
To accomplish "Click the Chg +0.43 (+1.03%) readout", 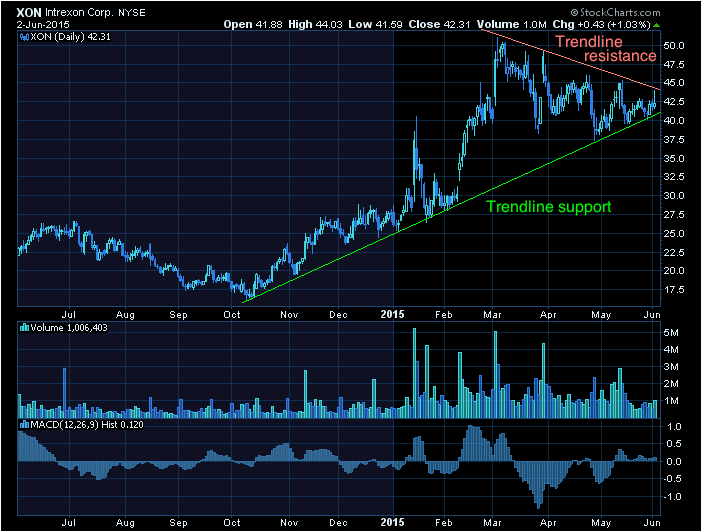I will 601,25.
